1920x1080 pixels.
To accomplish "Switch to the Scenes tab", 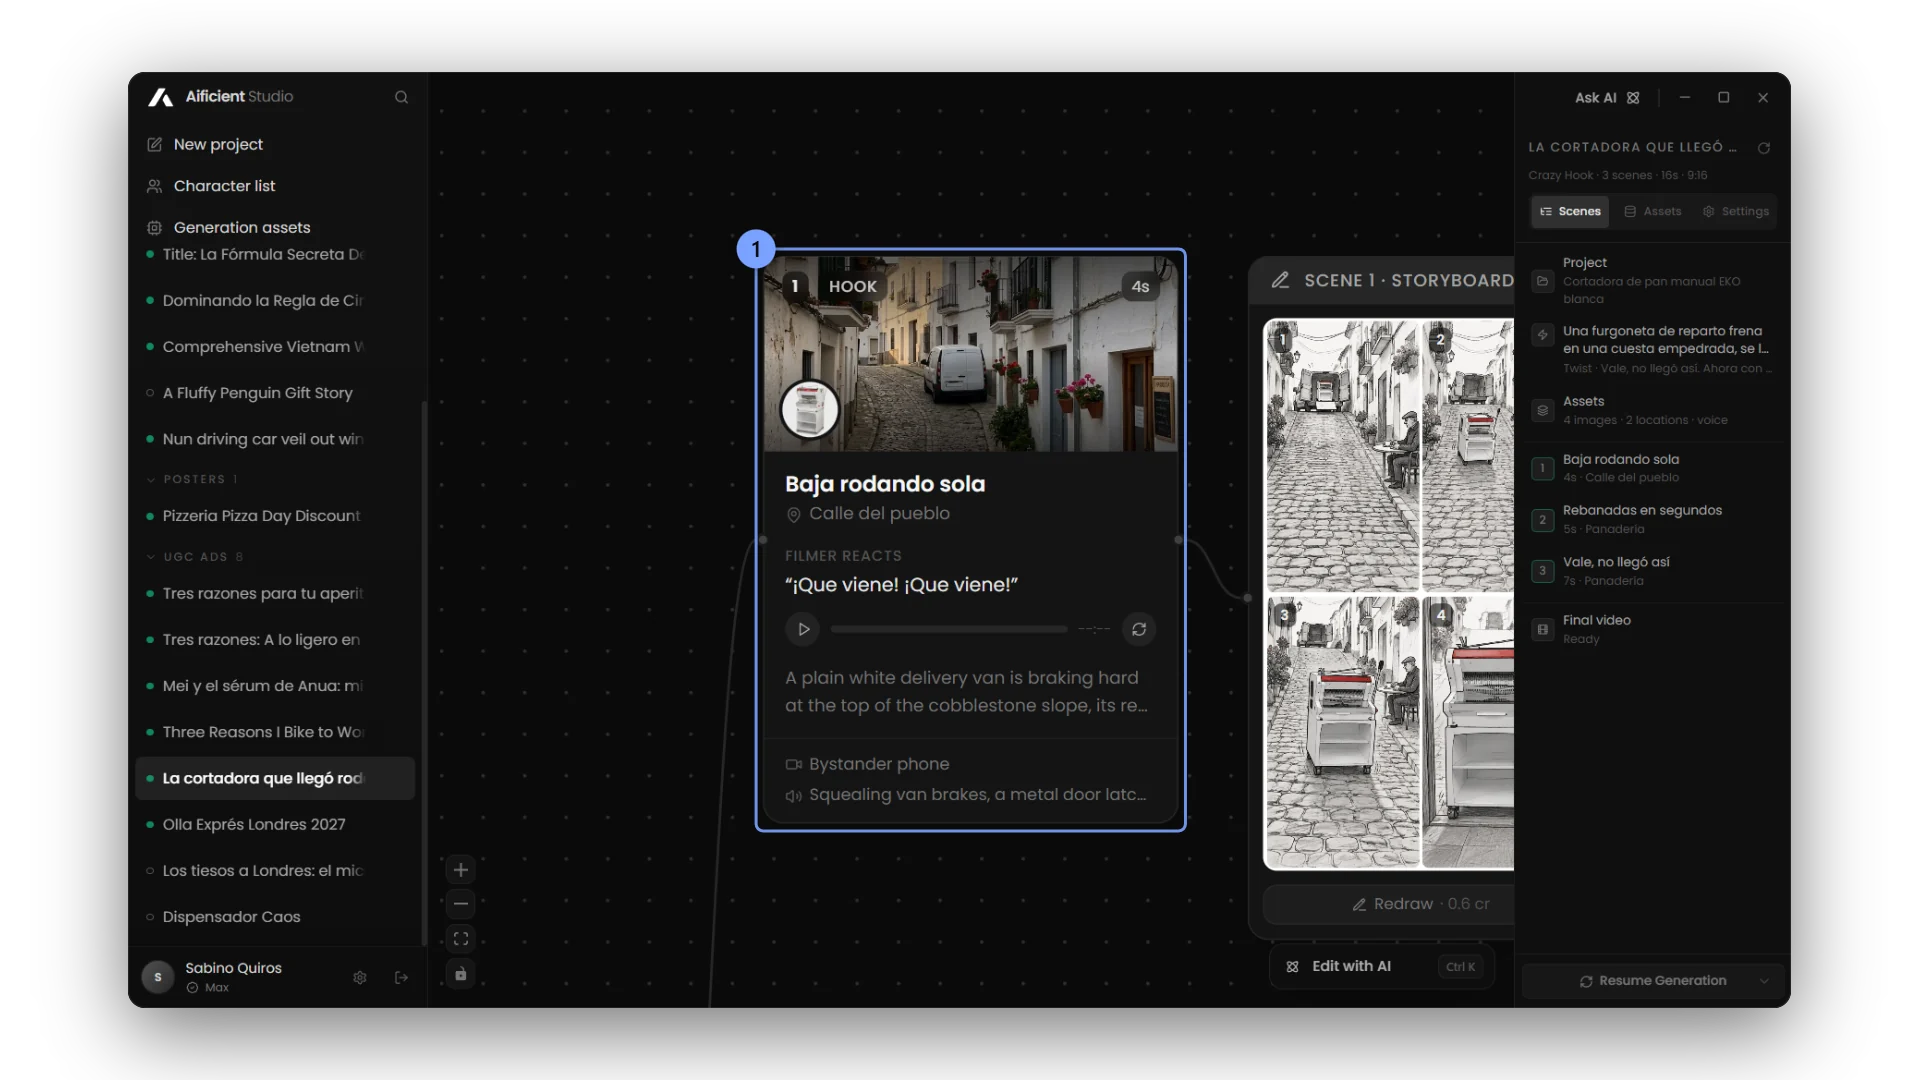I will pos(1570,212).
